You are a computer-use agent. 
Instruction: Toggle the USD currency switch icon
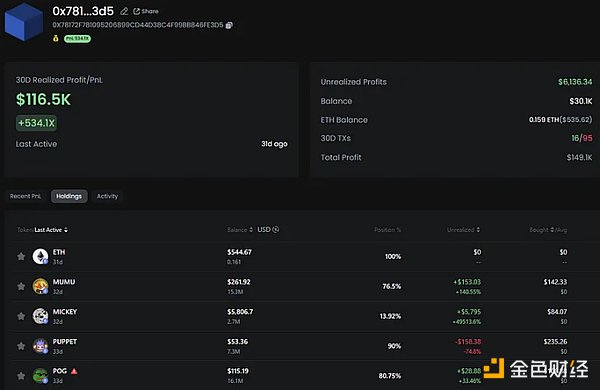pyautogui.click(x=276, y=230)
